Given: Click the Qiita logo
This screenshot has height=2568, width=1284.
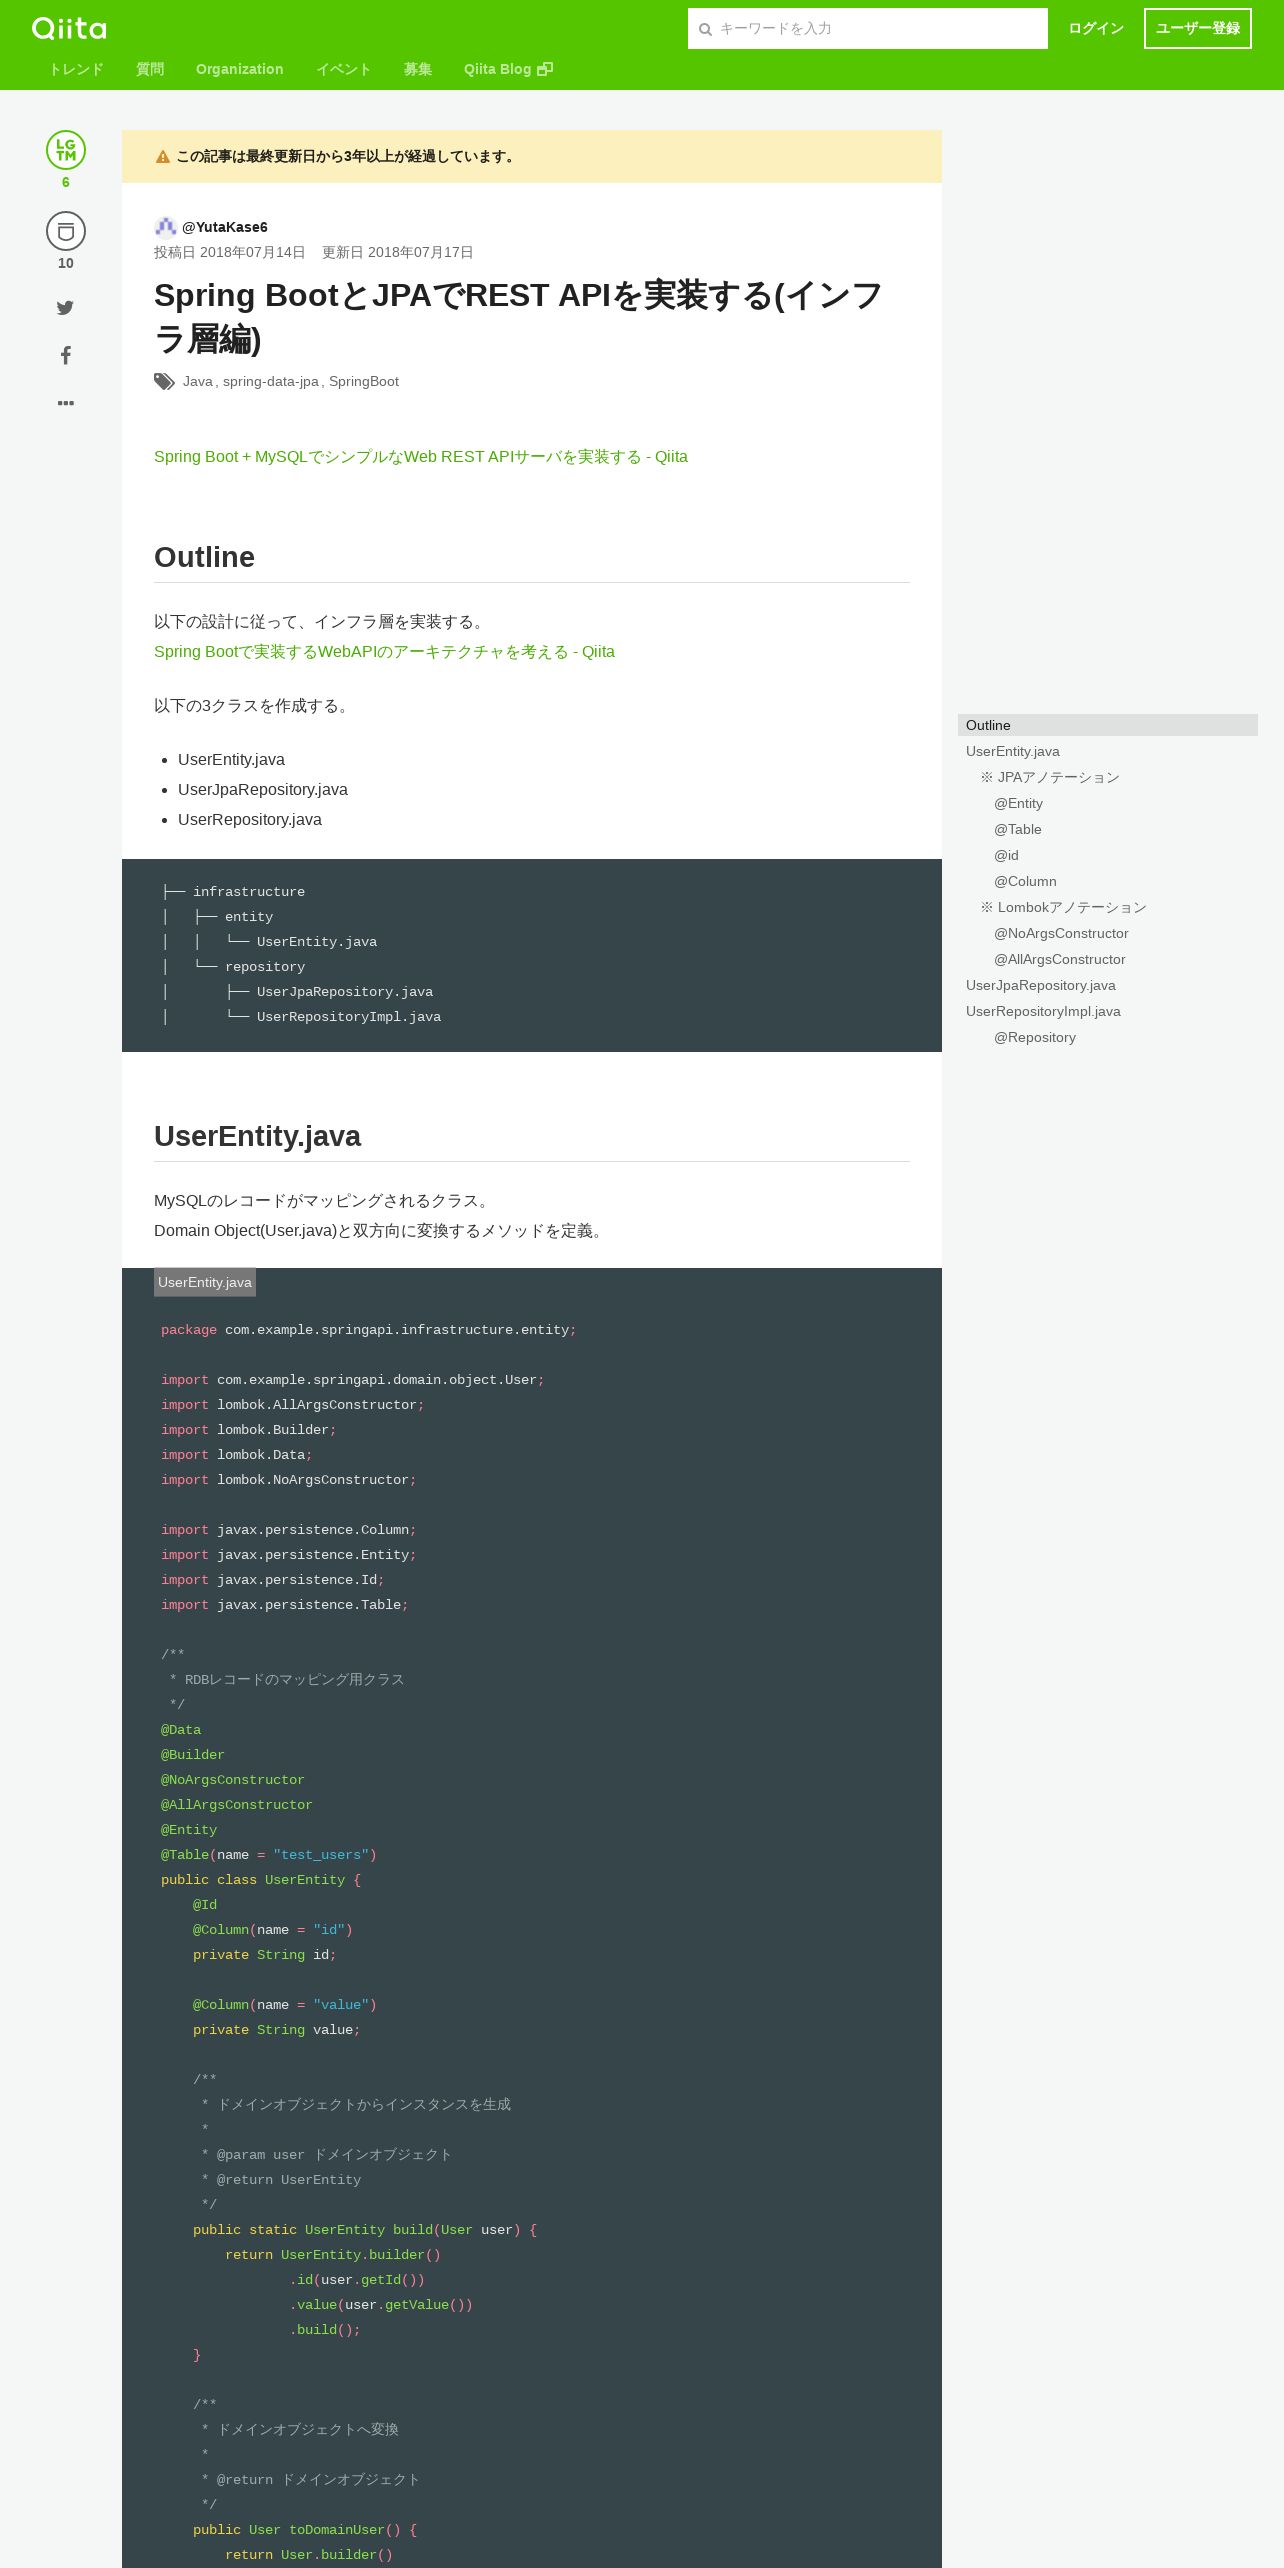Looking at the screenshot, I should [69, 28].
